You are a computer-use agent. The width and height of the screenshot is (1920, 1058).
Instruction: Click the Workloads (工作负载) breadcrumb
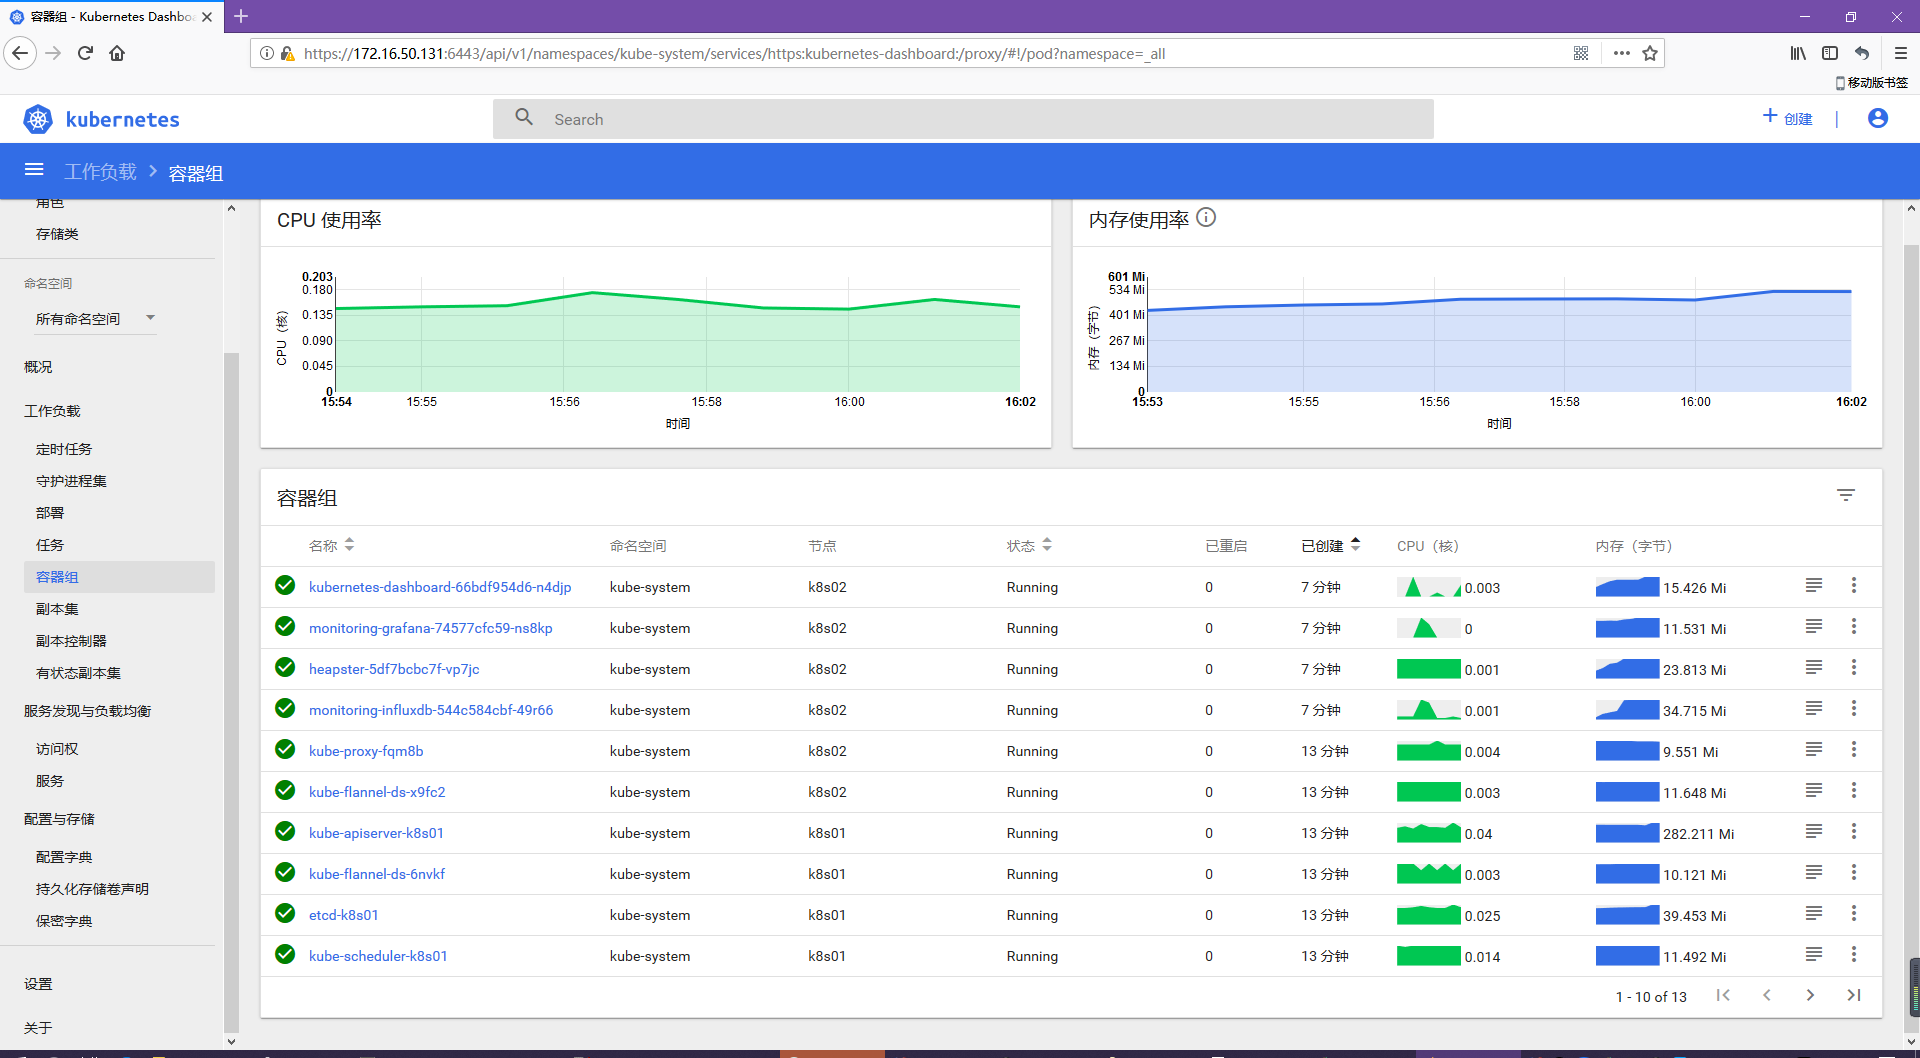[x=100, y=172]
